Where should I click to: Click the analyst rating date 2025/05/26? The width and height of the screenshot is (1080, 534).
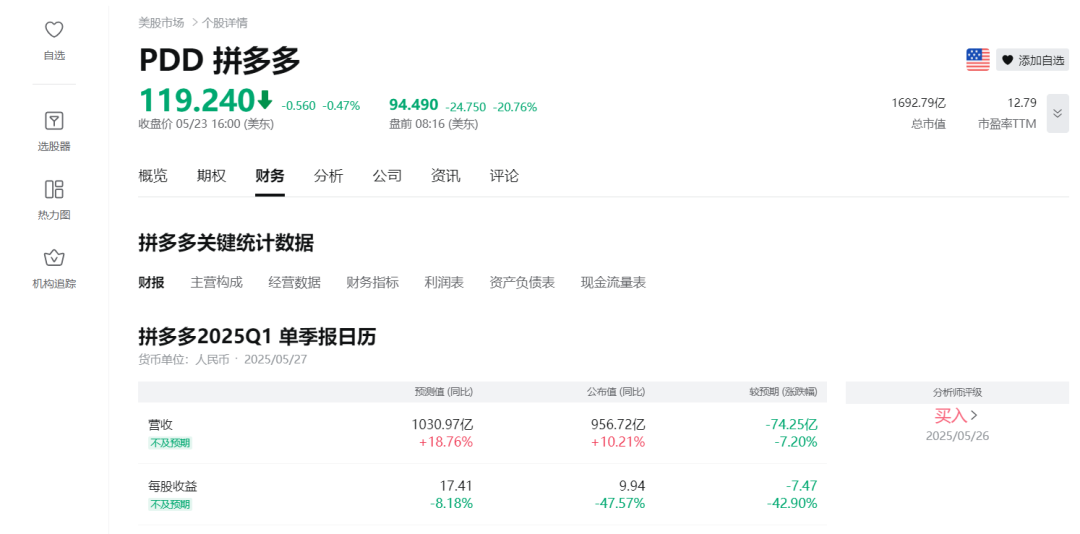(957, 435)
